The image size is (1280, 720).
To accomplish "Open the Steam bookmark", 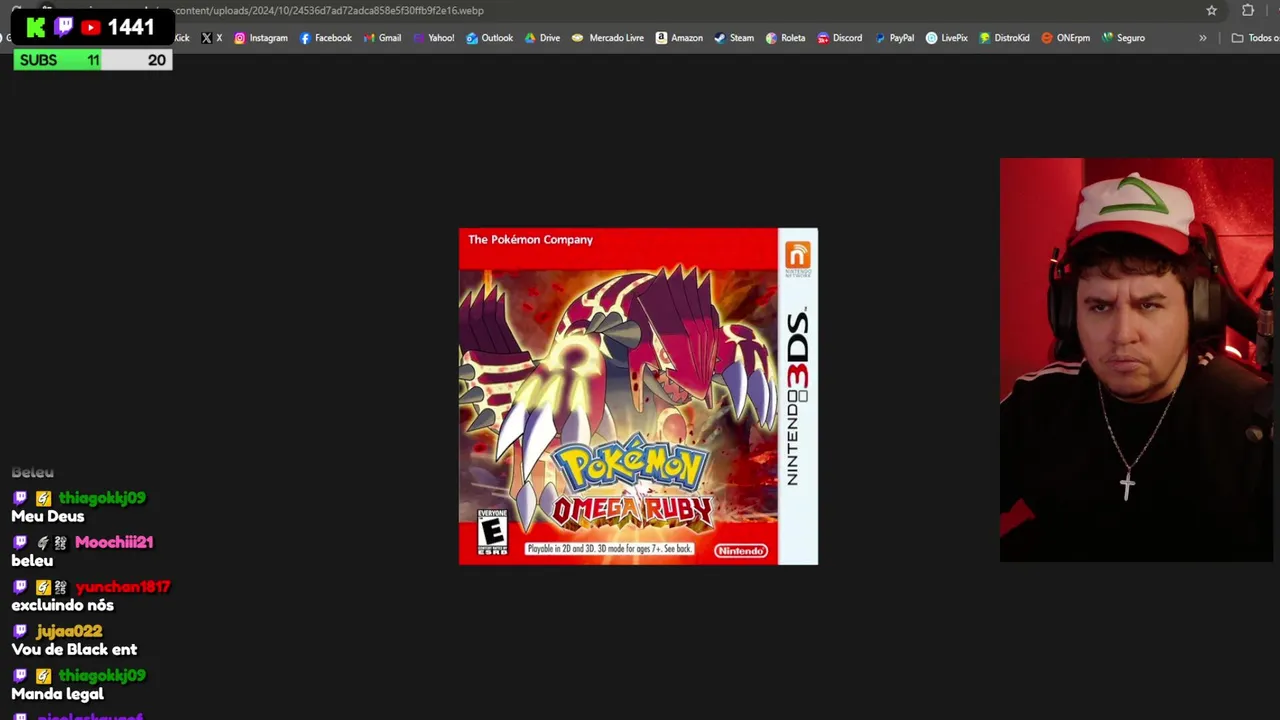I will (734, 38).
